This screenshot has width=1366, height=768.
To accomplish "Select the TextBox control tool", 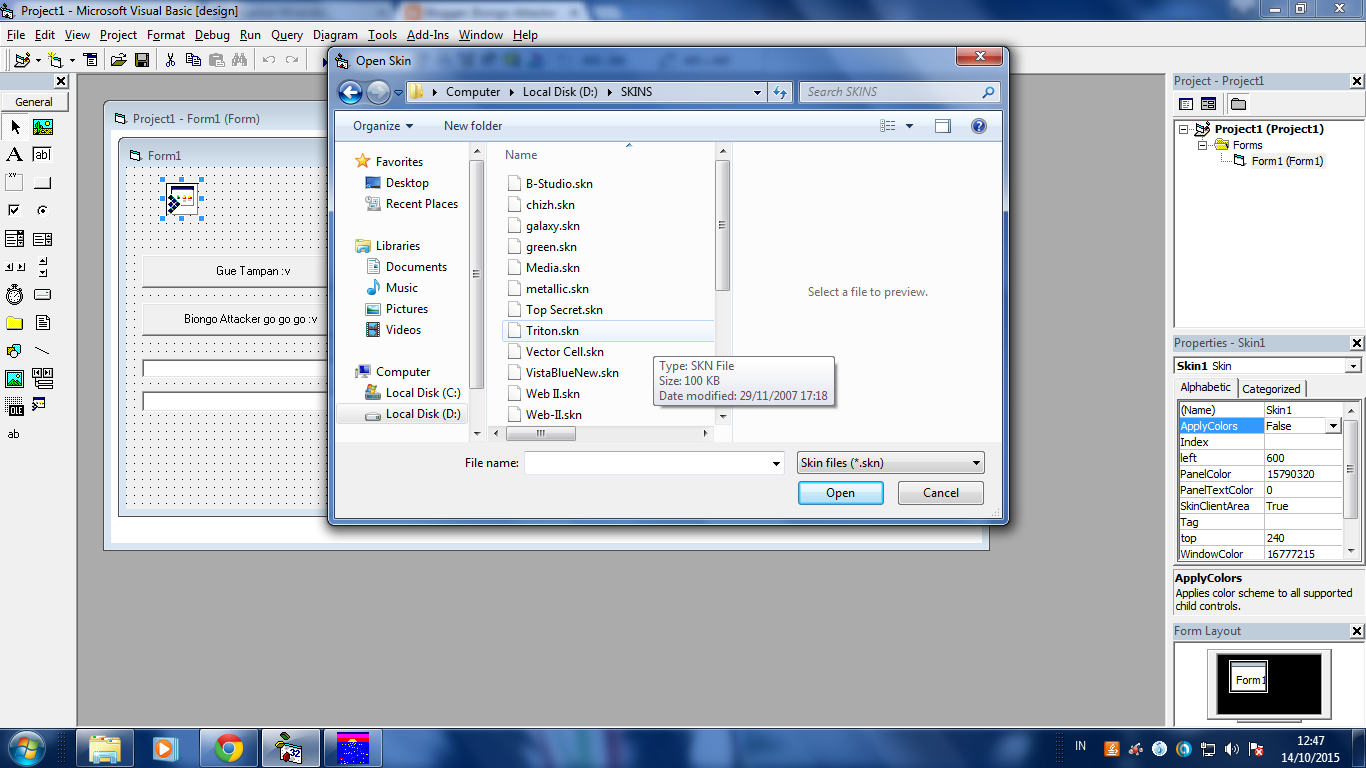I will click(x=41, y=154).
